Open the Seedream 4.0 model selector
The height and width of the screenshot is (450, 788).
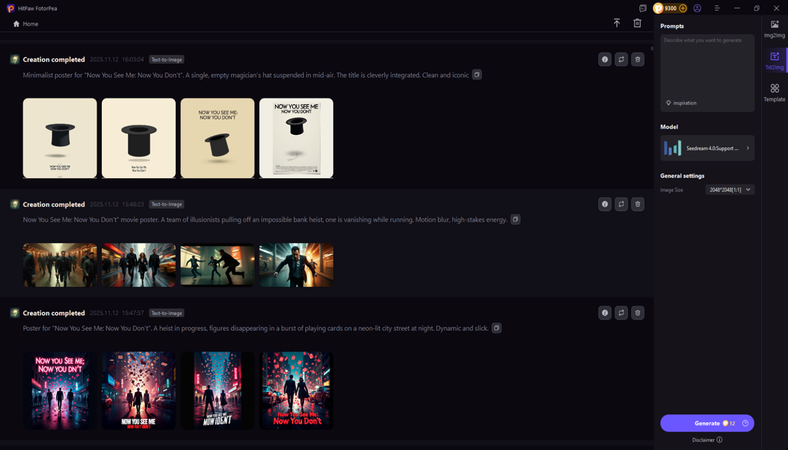click(x=707, y=148)
